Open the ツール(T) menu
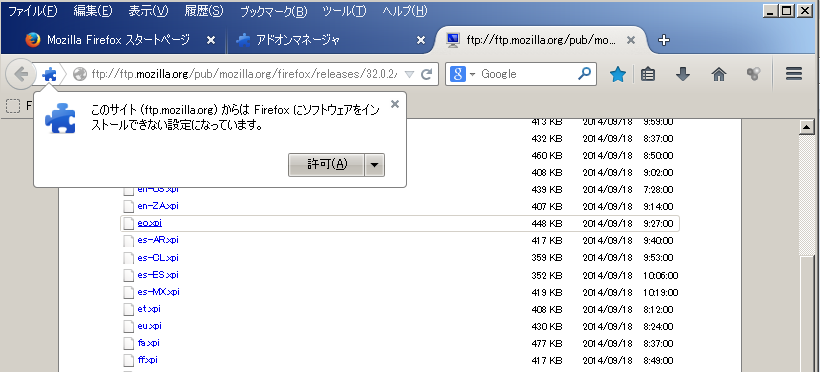820x372 pixels. click(x=344, y=11)
